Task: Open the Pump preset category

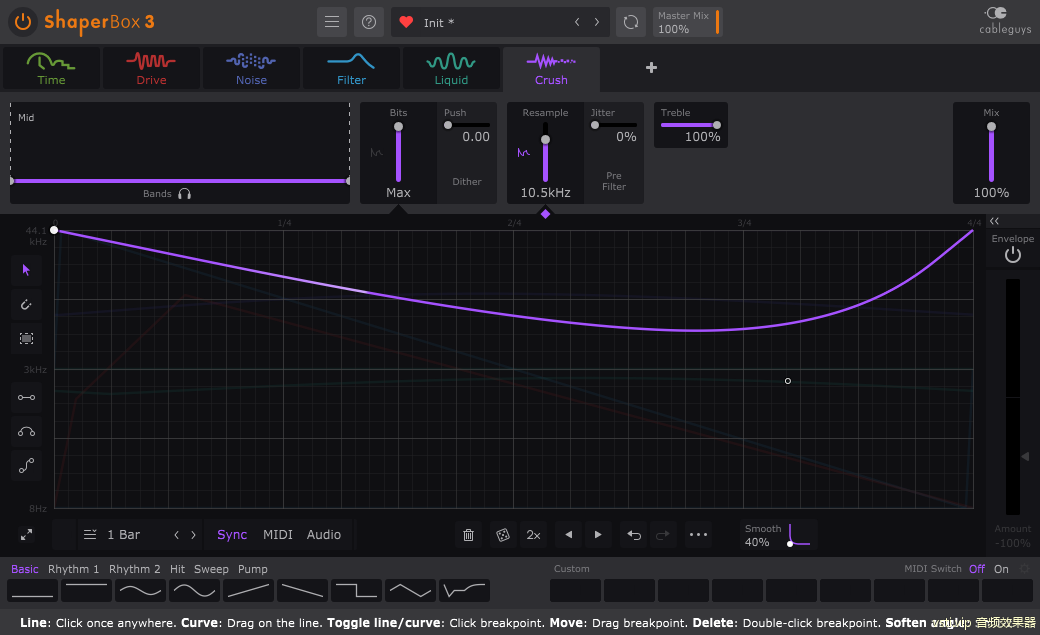Action: [x=253, y=569]
